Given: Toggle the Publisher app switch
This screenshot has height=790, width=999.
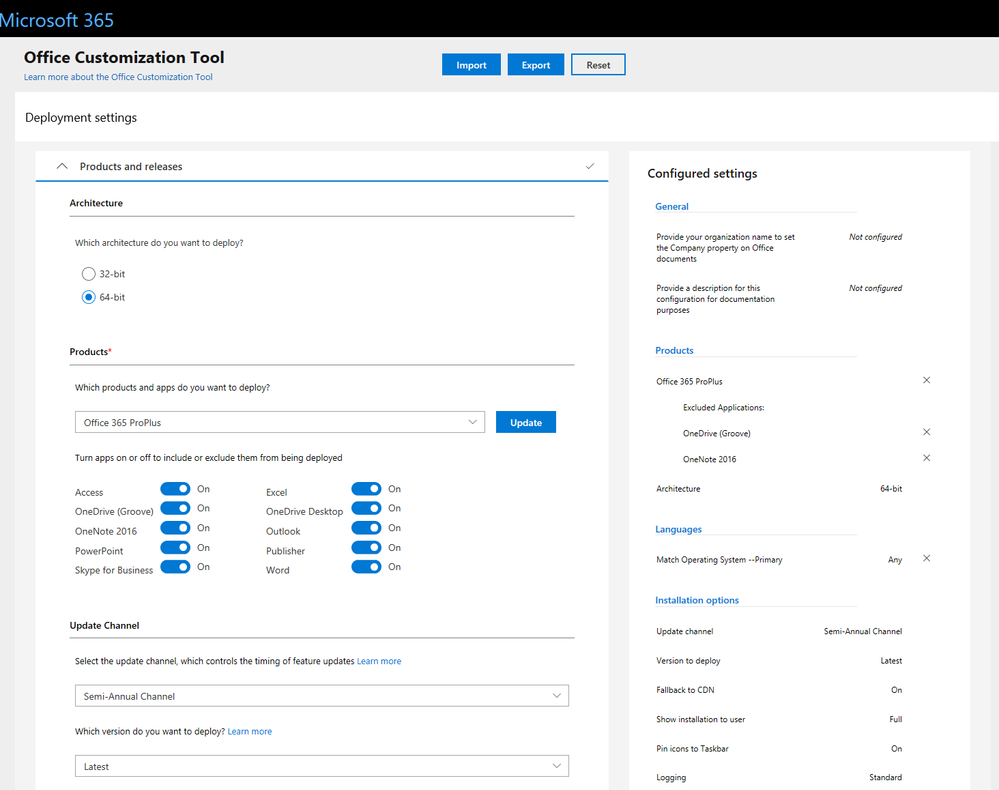Looking at the screenshot, I should pyautogui.click(x=366, y=547).
